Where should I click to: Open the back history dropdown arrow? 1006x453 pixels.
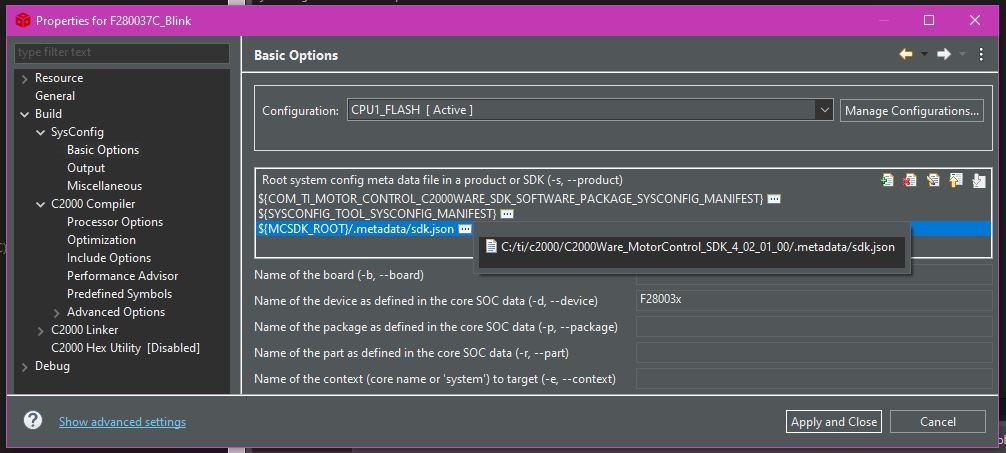pos(925,55)
